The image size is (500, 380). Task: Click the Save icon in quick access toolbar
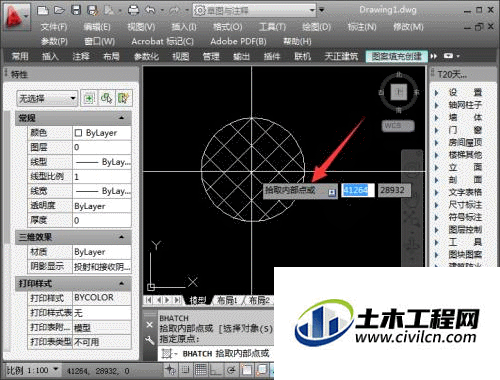coord(76,10)
